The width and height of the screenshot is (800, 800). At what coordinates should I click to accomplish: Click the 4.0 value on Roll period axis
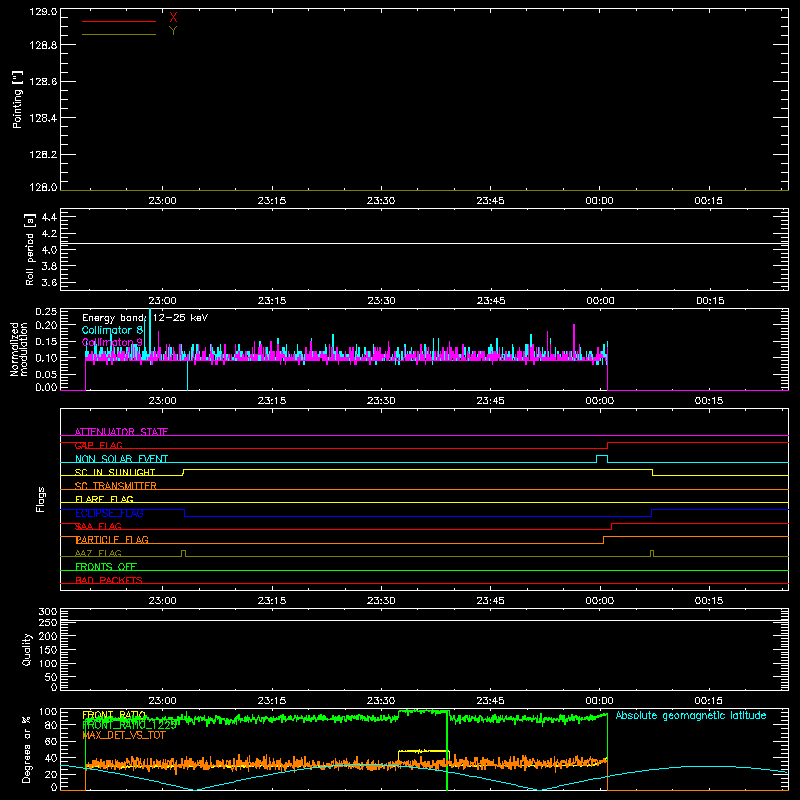[x=49, y=250]
